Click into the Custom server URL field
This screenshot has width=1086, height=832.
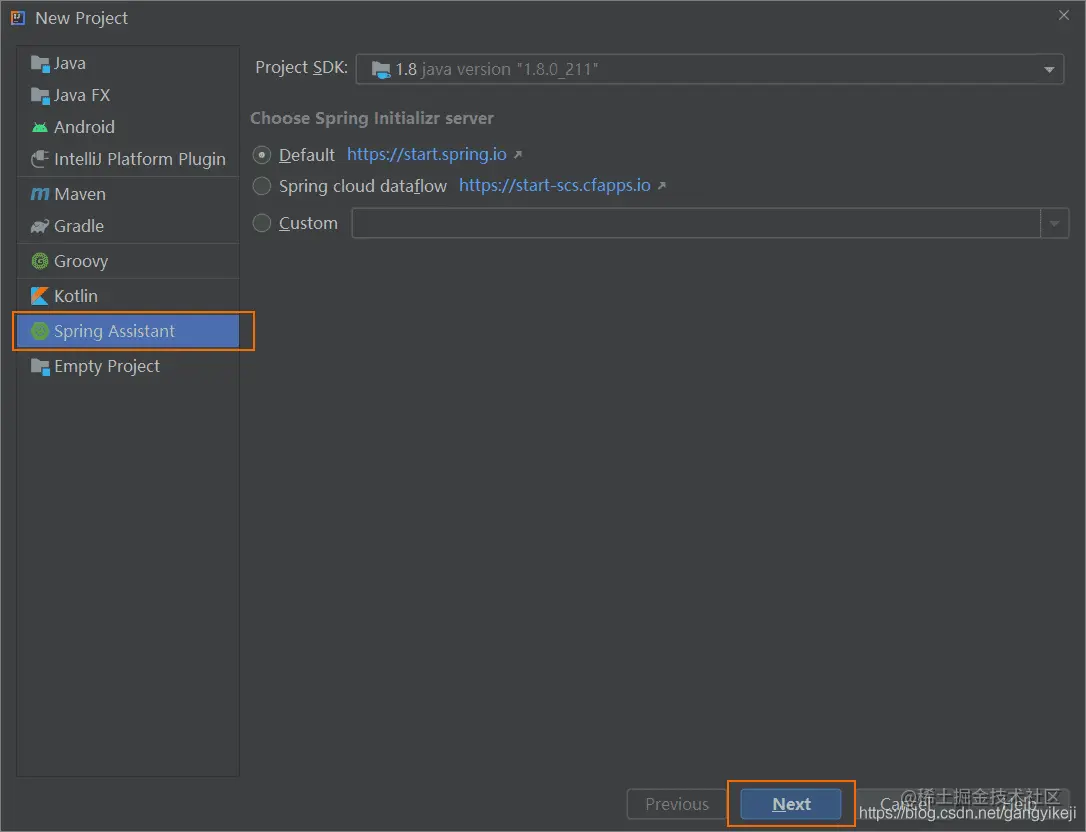click(696, 224)
